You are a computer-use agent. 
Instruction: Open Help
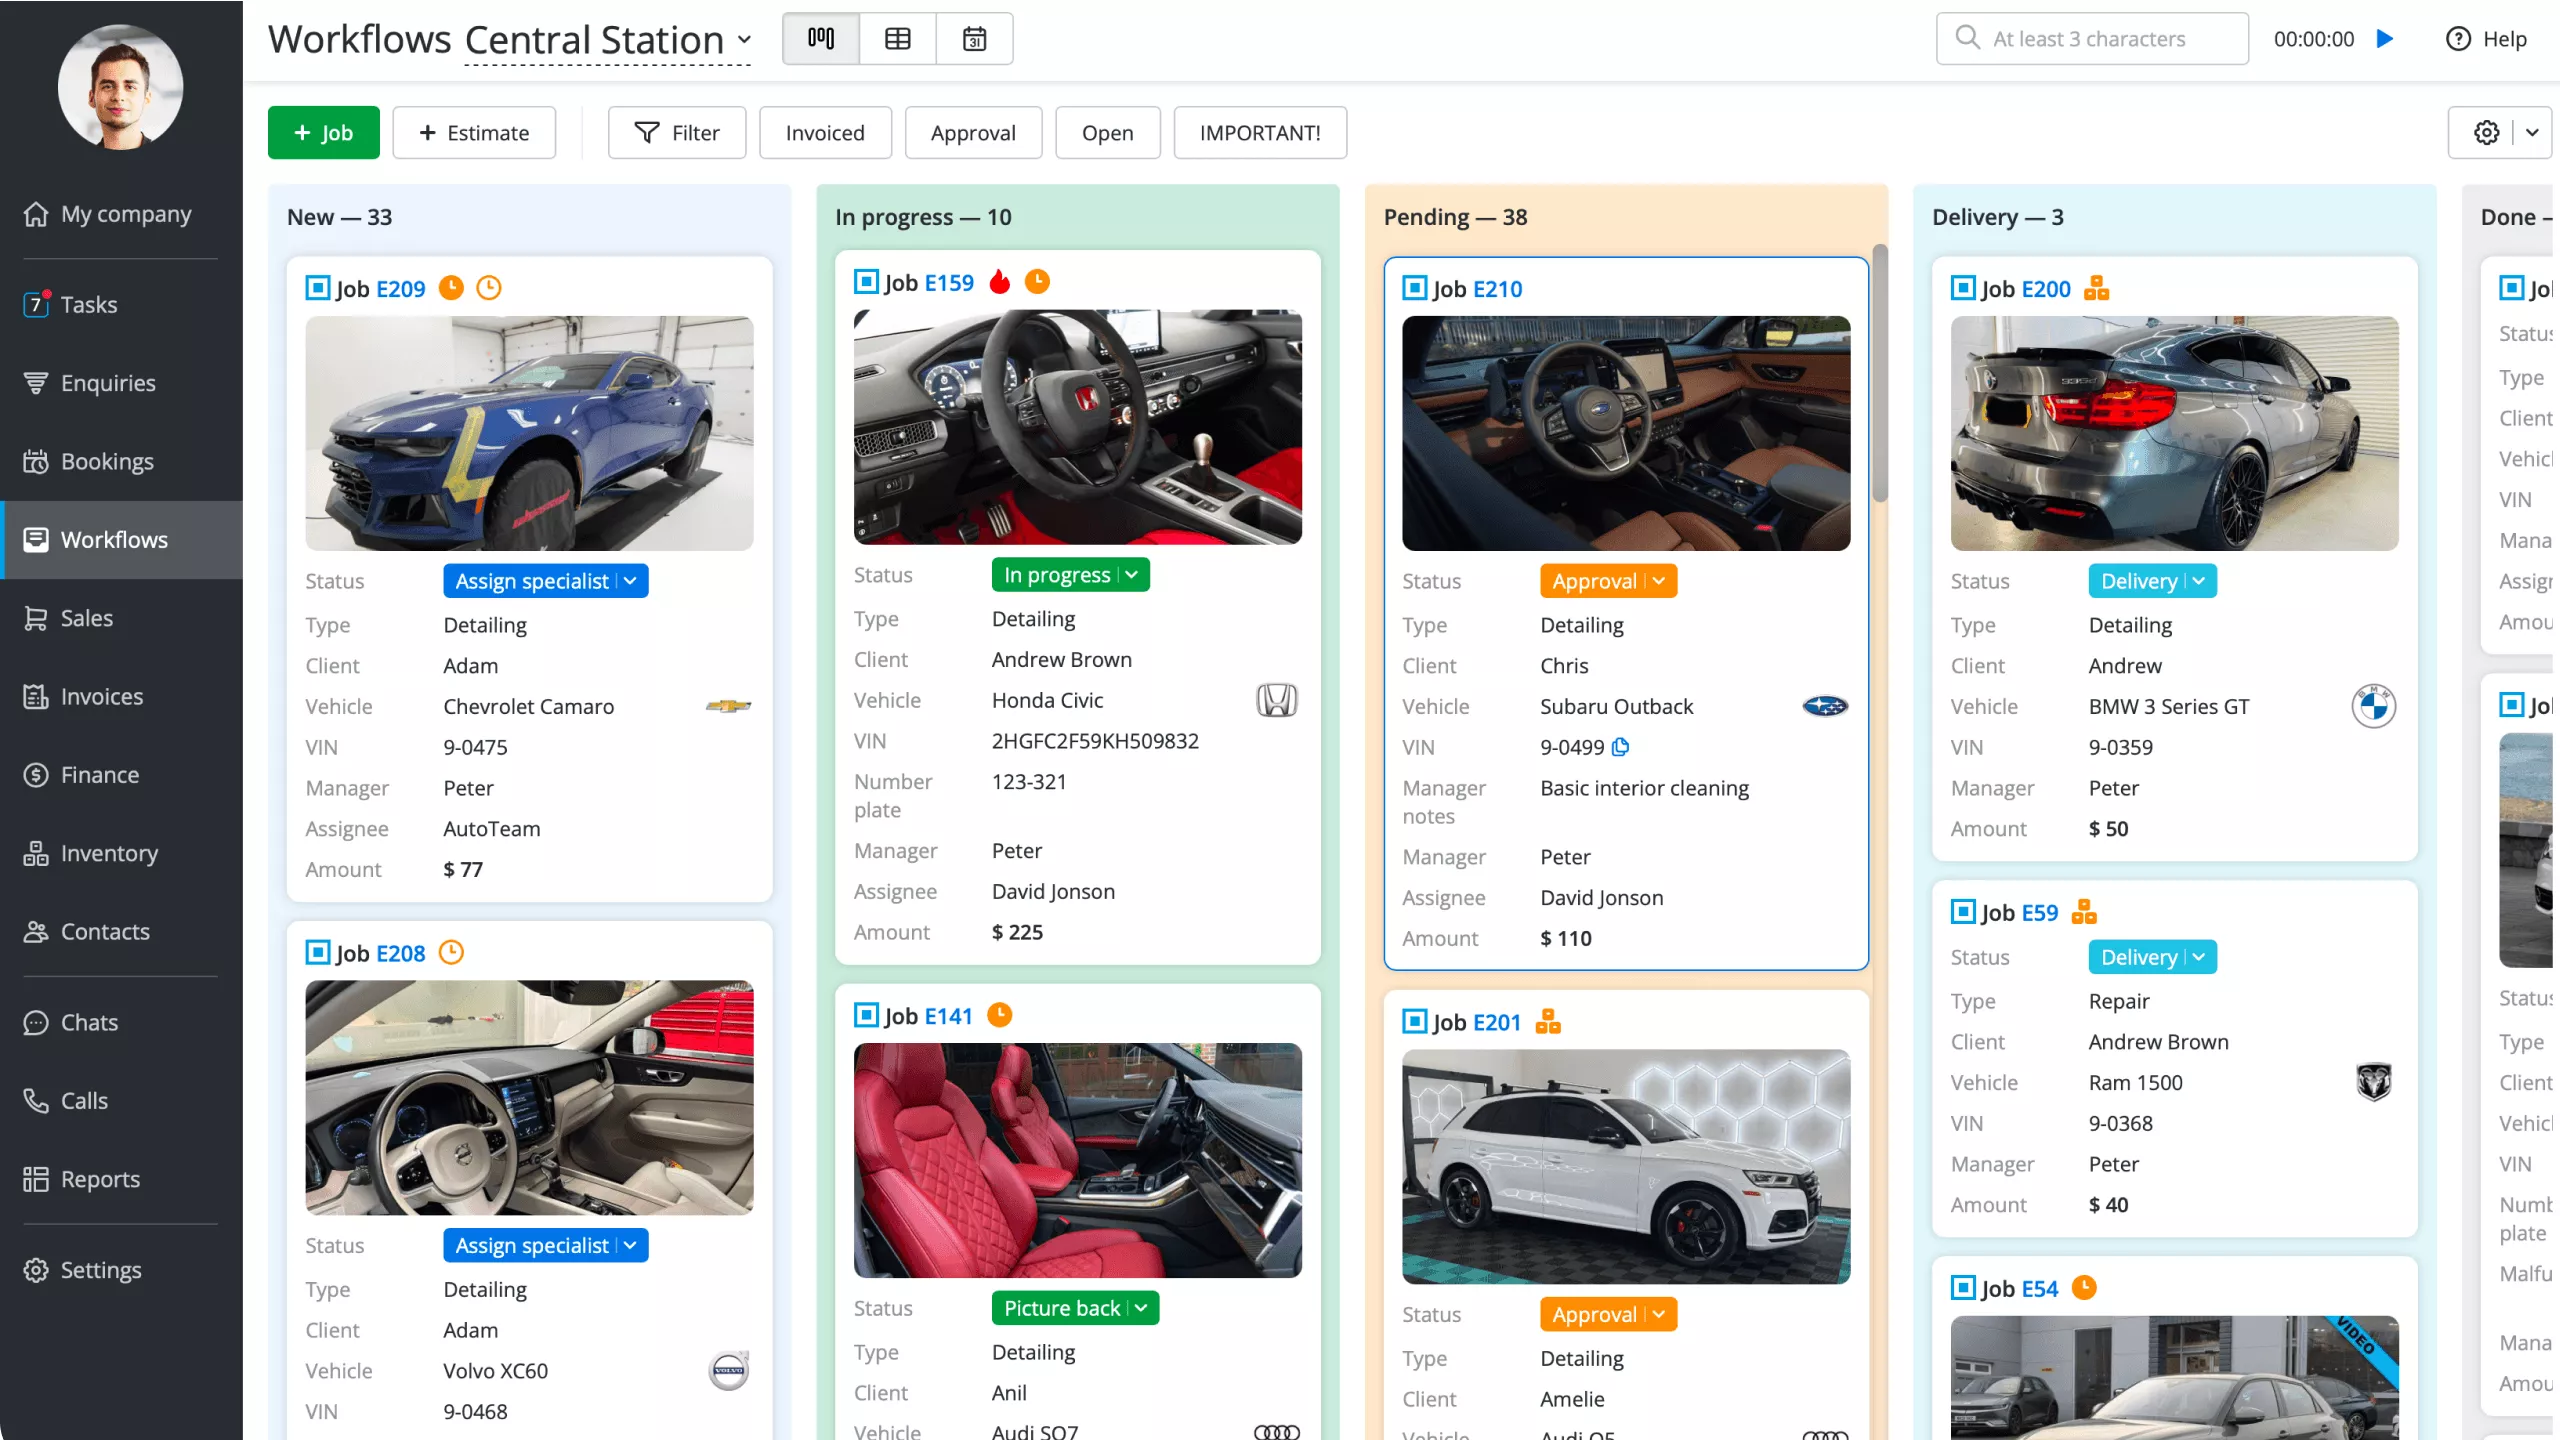(2487, 39)
